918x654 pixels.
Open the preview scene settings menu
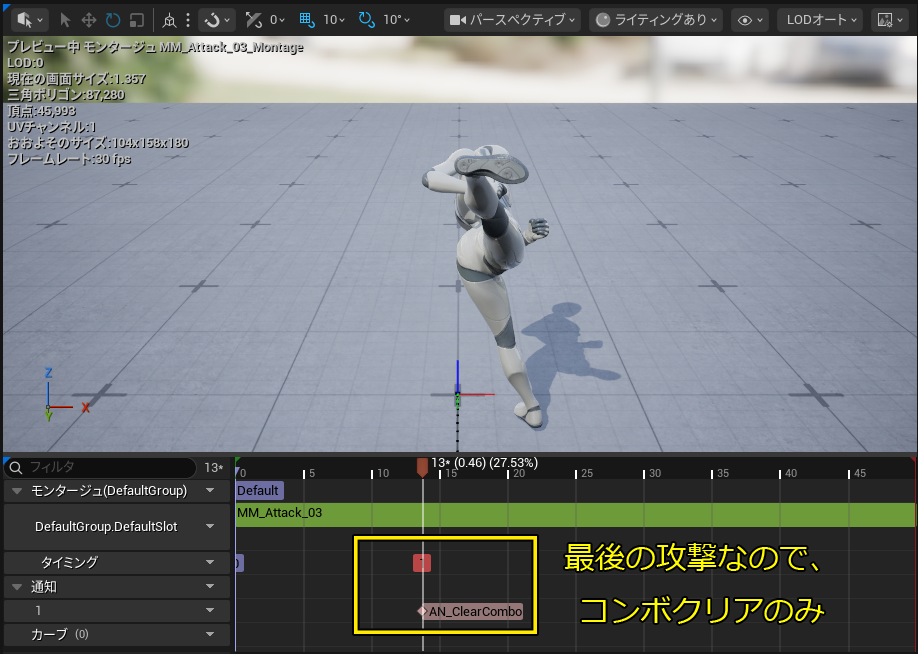coord(889,20)
